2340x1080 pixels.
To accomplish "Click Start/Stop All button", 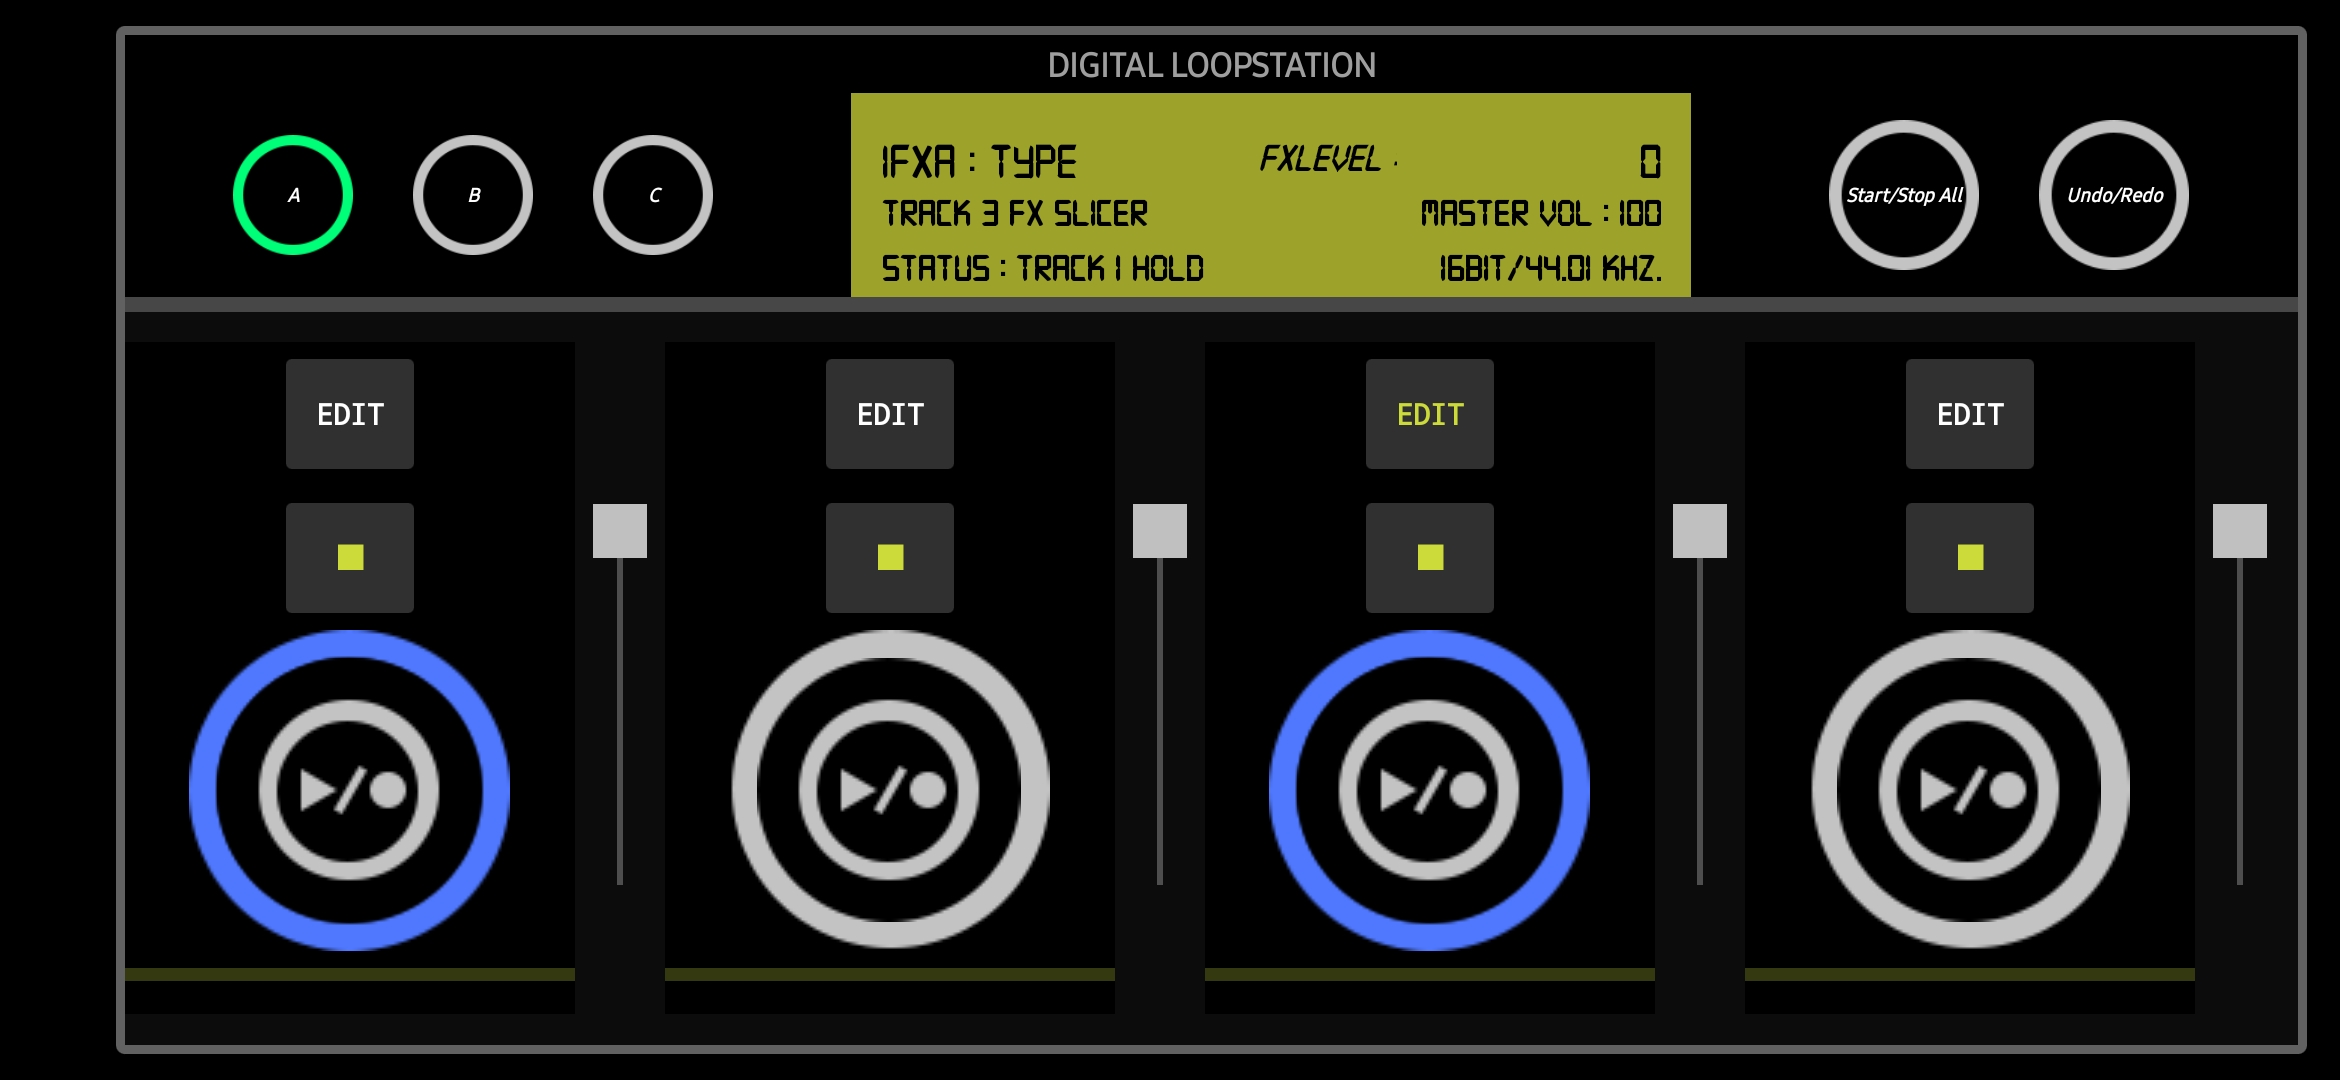I will coord(1904,195).
